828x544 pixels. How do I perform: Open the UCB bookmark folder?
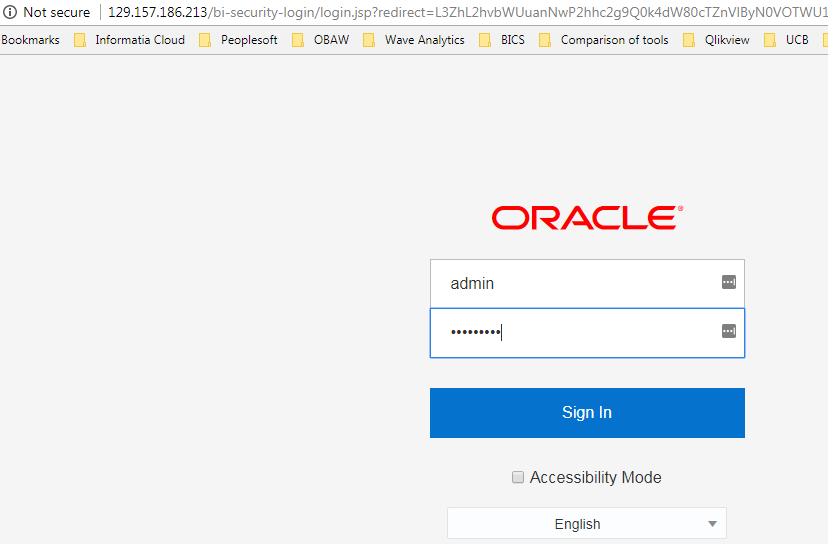point(787,40)
